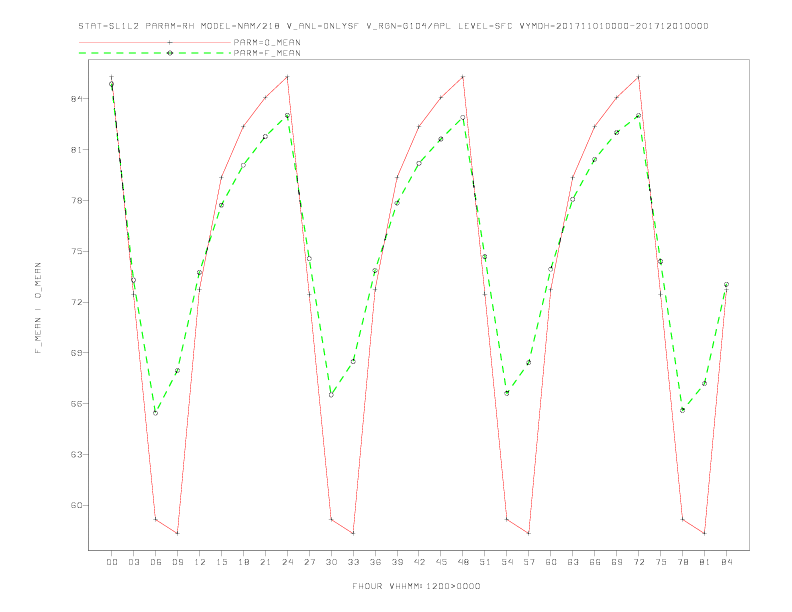Viewport: 792px width, 612px height.
Task: Click x-axis forecast hour label 48
Action: click(463, 562)
